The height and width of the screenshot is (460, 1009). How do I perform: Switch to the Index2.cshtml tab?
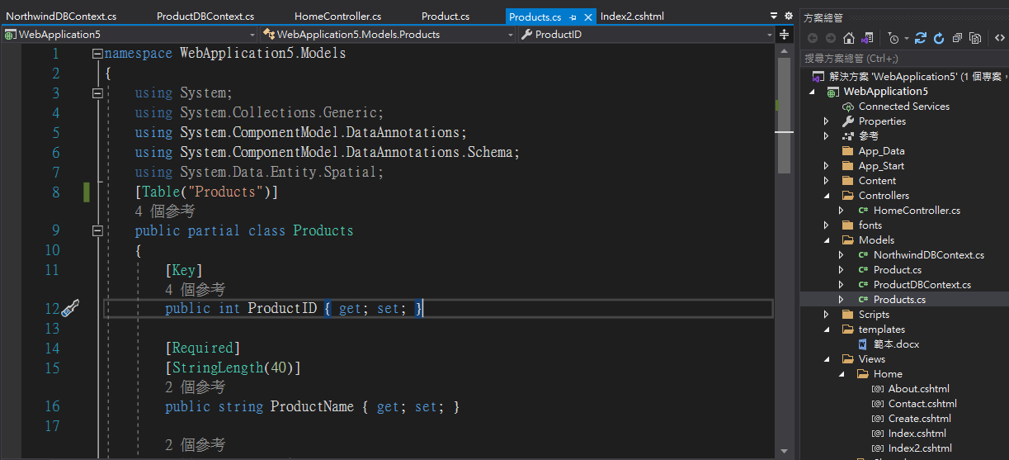point(632,16)
